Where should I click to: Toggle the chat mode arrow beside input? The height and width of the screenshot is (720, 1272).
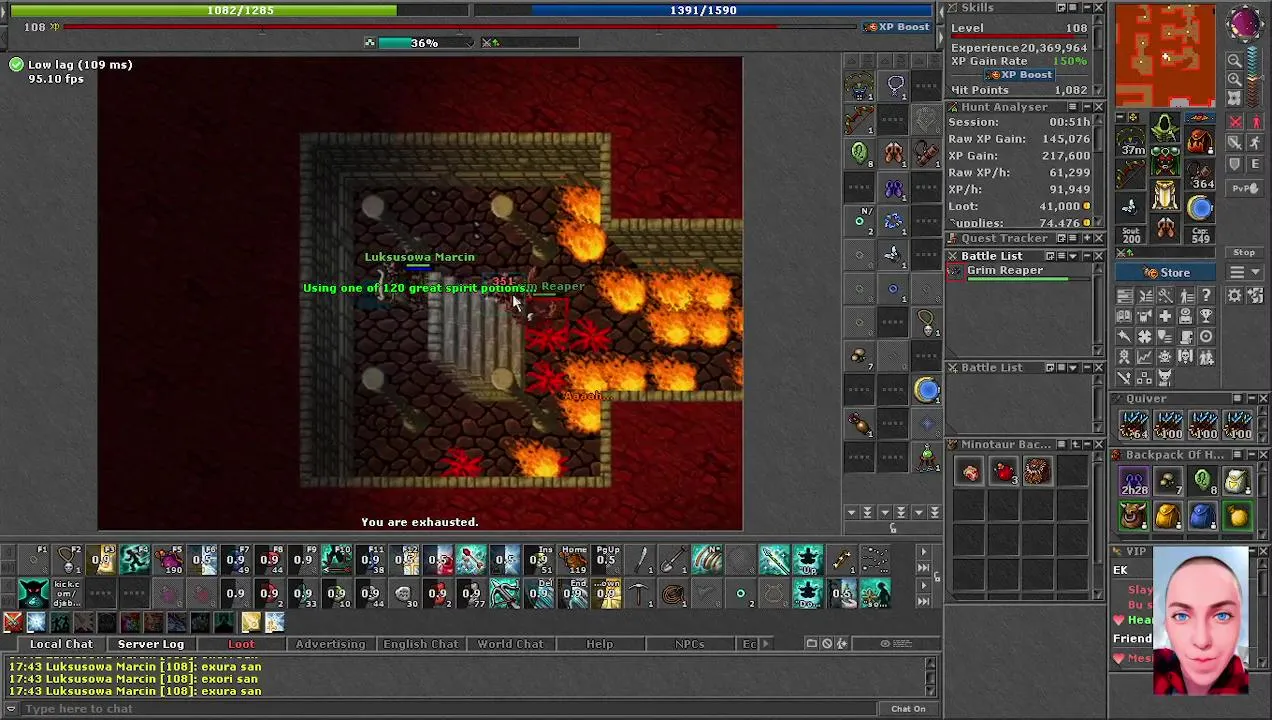pyautogui.click(x=12, y=709)
